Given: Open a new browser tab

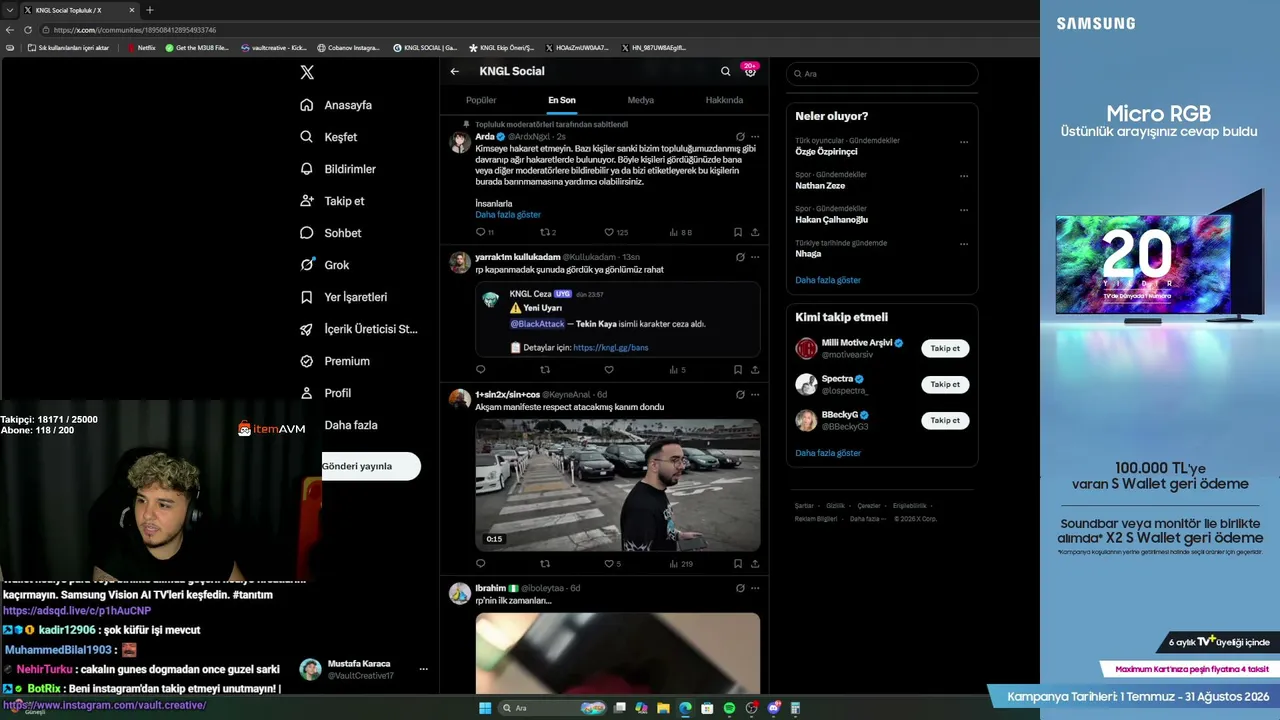Looking at the screenshot, I should [x=150, y=10].
